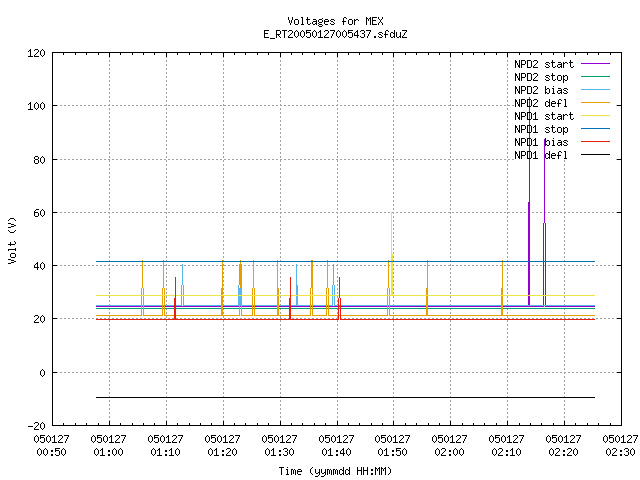
Task: Click the x-axis tick label 050127 01:30
Action: [279, 446]
